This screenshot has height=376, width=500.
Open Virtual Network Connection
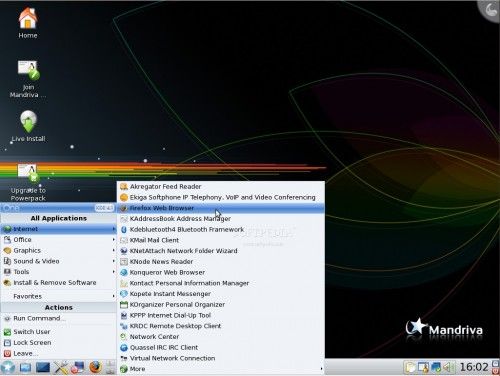tap(221, 358)
